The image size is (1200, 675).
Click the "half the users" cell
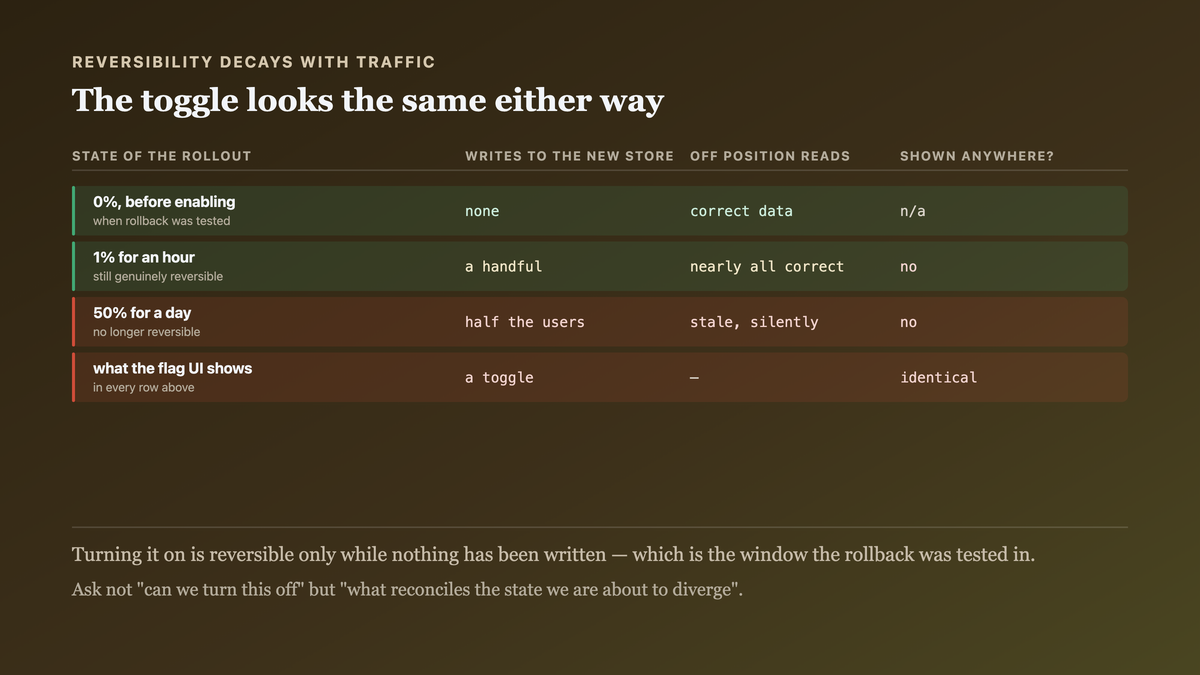click(x=525, y=322)
